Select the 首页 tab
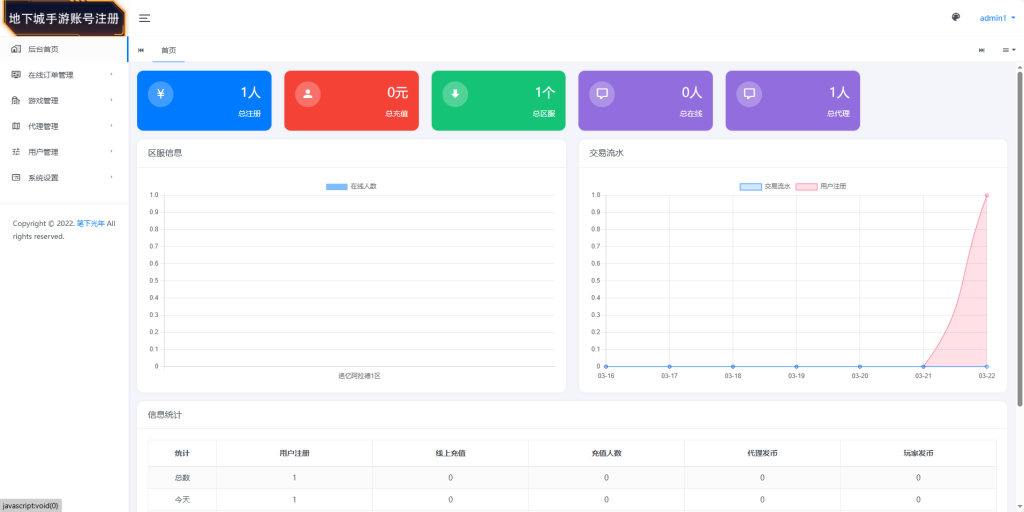This screenshot has height=512, width=1024. (x=168, y=50)
